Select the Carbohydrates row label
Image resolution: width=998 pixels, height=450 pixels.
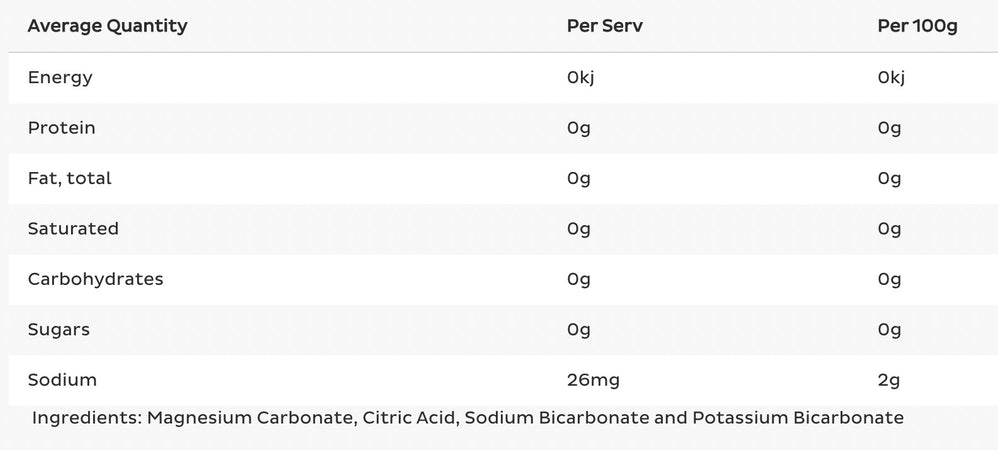tap(95, 279)
